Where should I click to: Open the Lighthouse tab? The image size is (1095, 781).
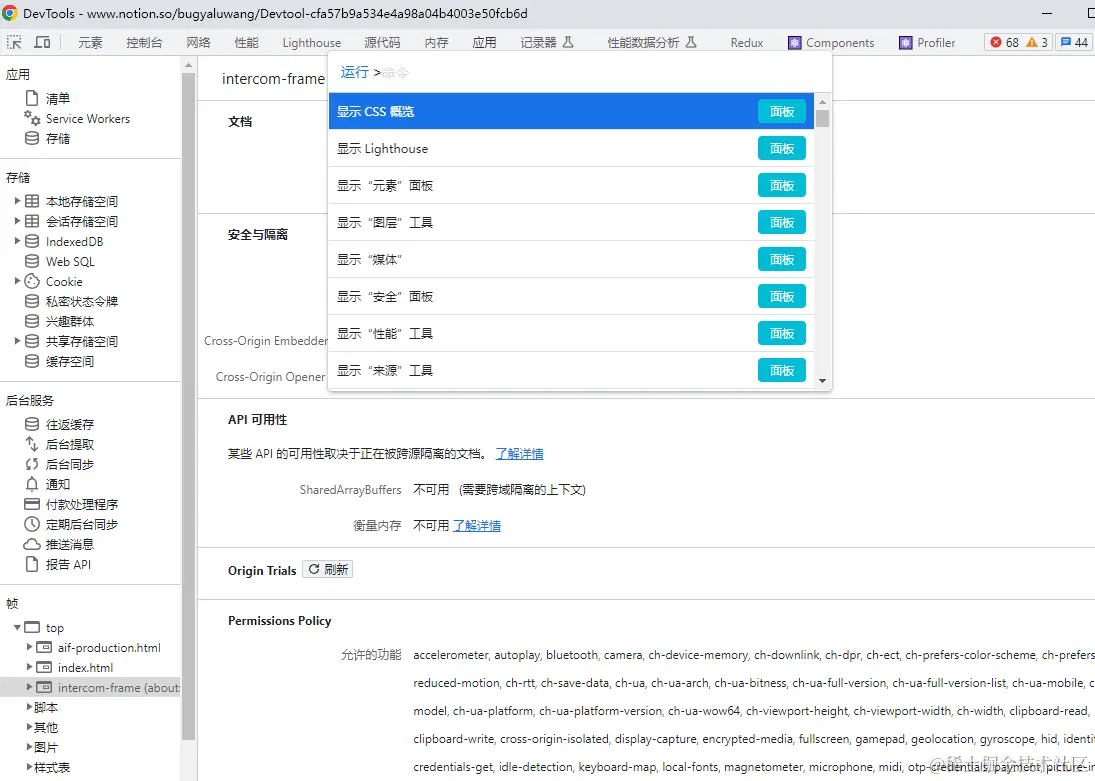point(311,43)
